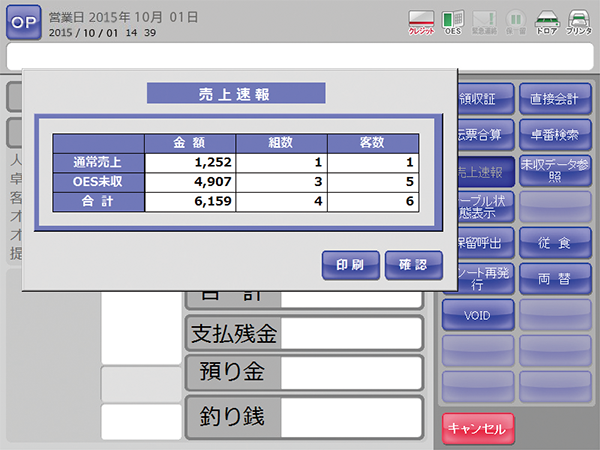
Task: Click the OES未収 row header
Action: tap(98, 182)
